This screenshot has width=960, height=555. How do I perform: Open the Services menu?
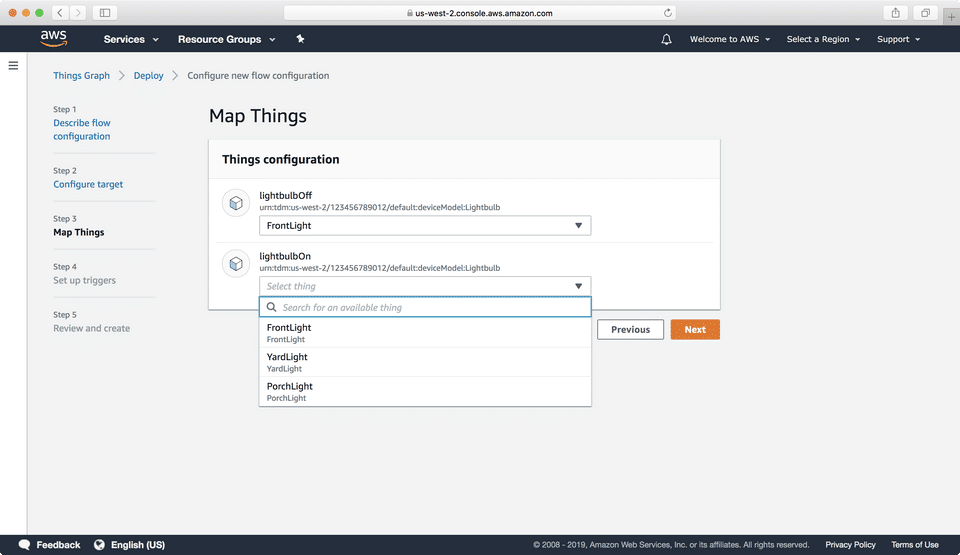tap(131, 39)
